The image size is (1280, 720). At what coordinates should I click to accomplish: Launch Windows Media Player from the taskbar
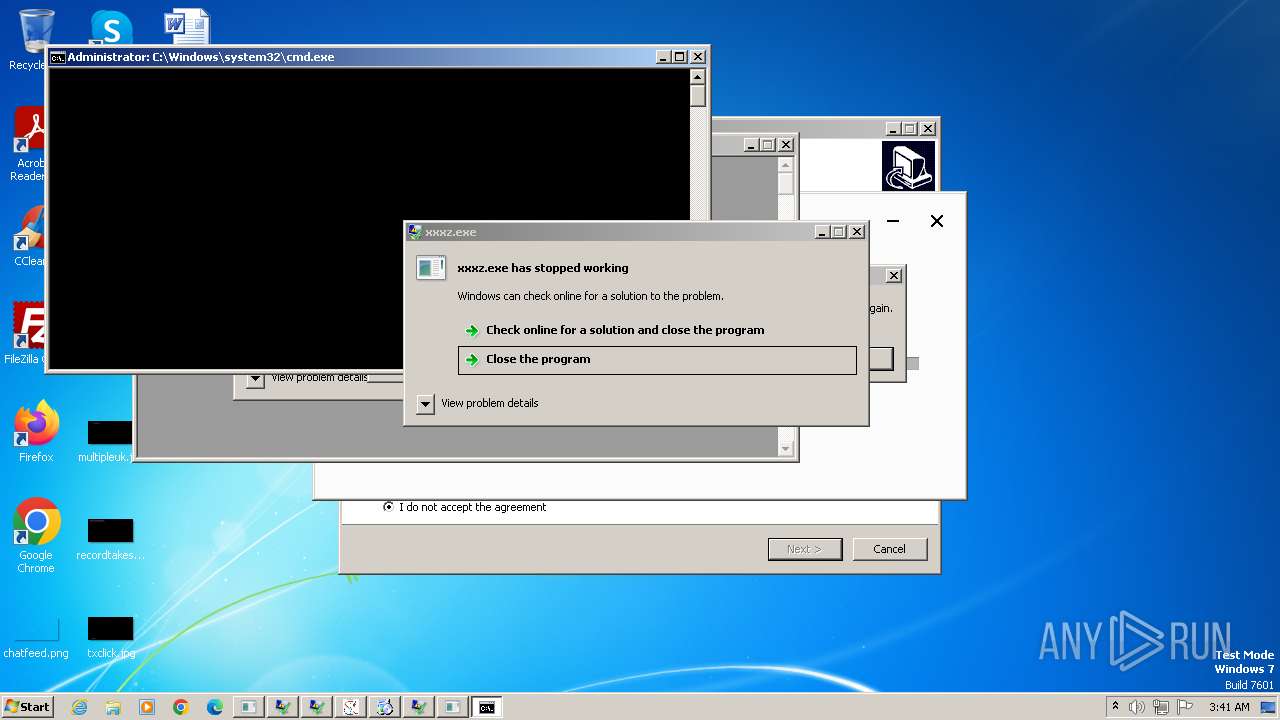pos(147,707)
